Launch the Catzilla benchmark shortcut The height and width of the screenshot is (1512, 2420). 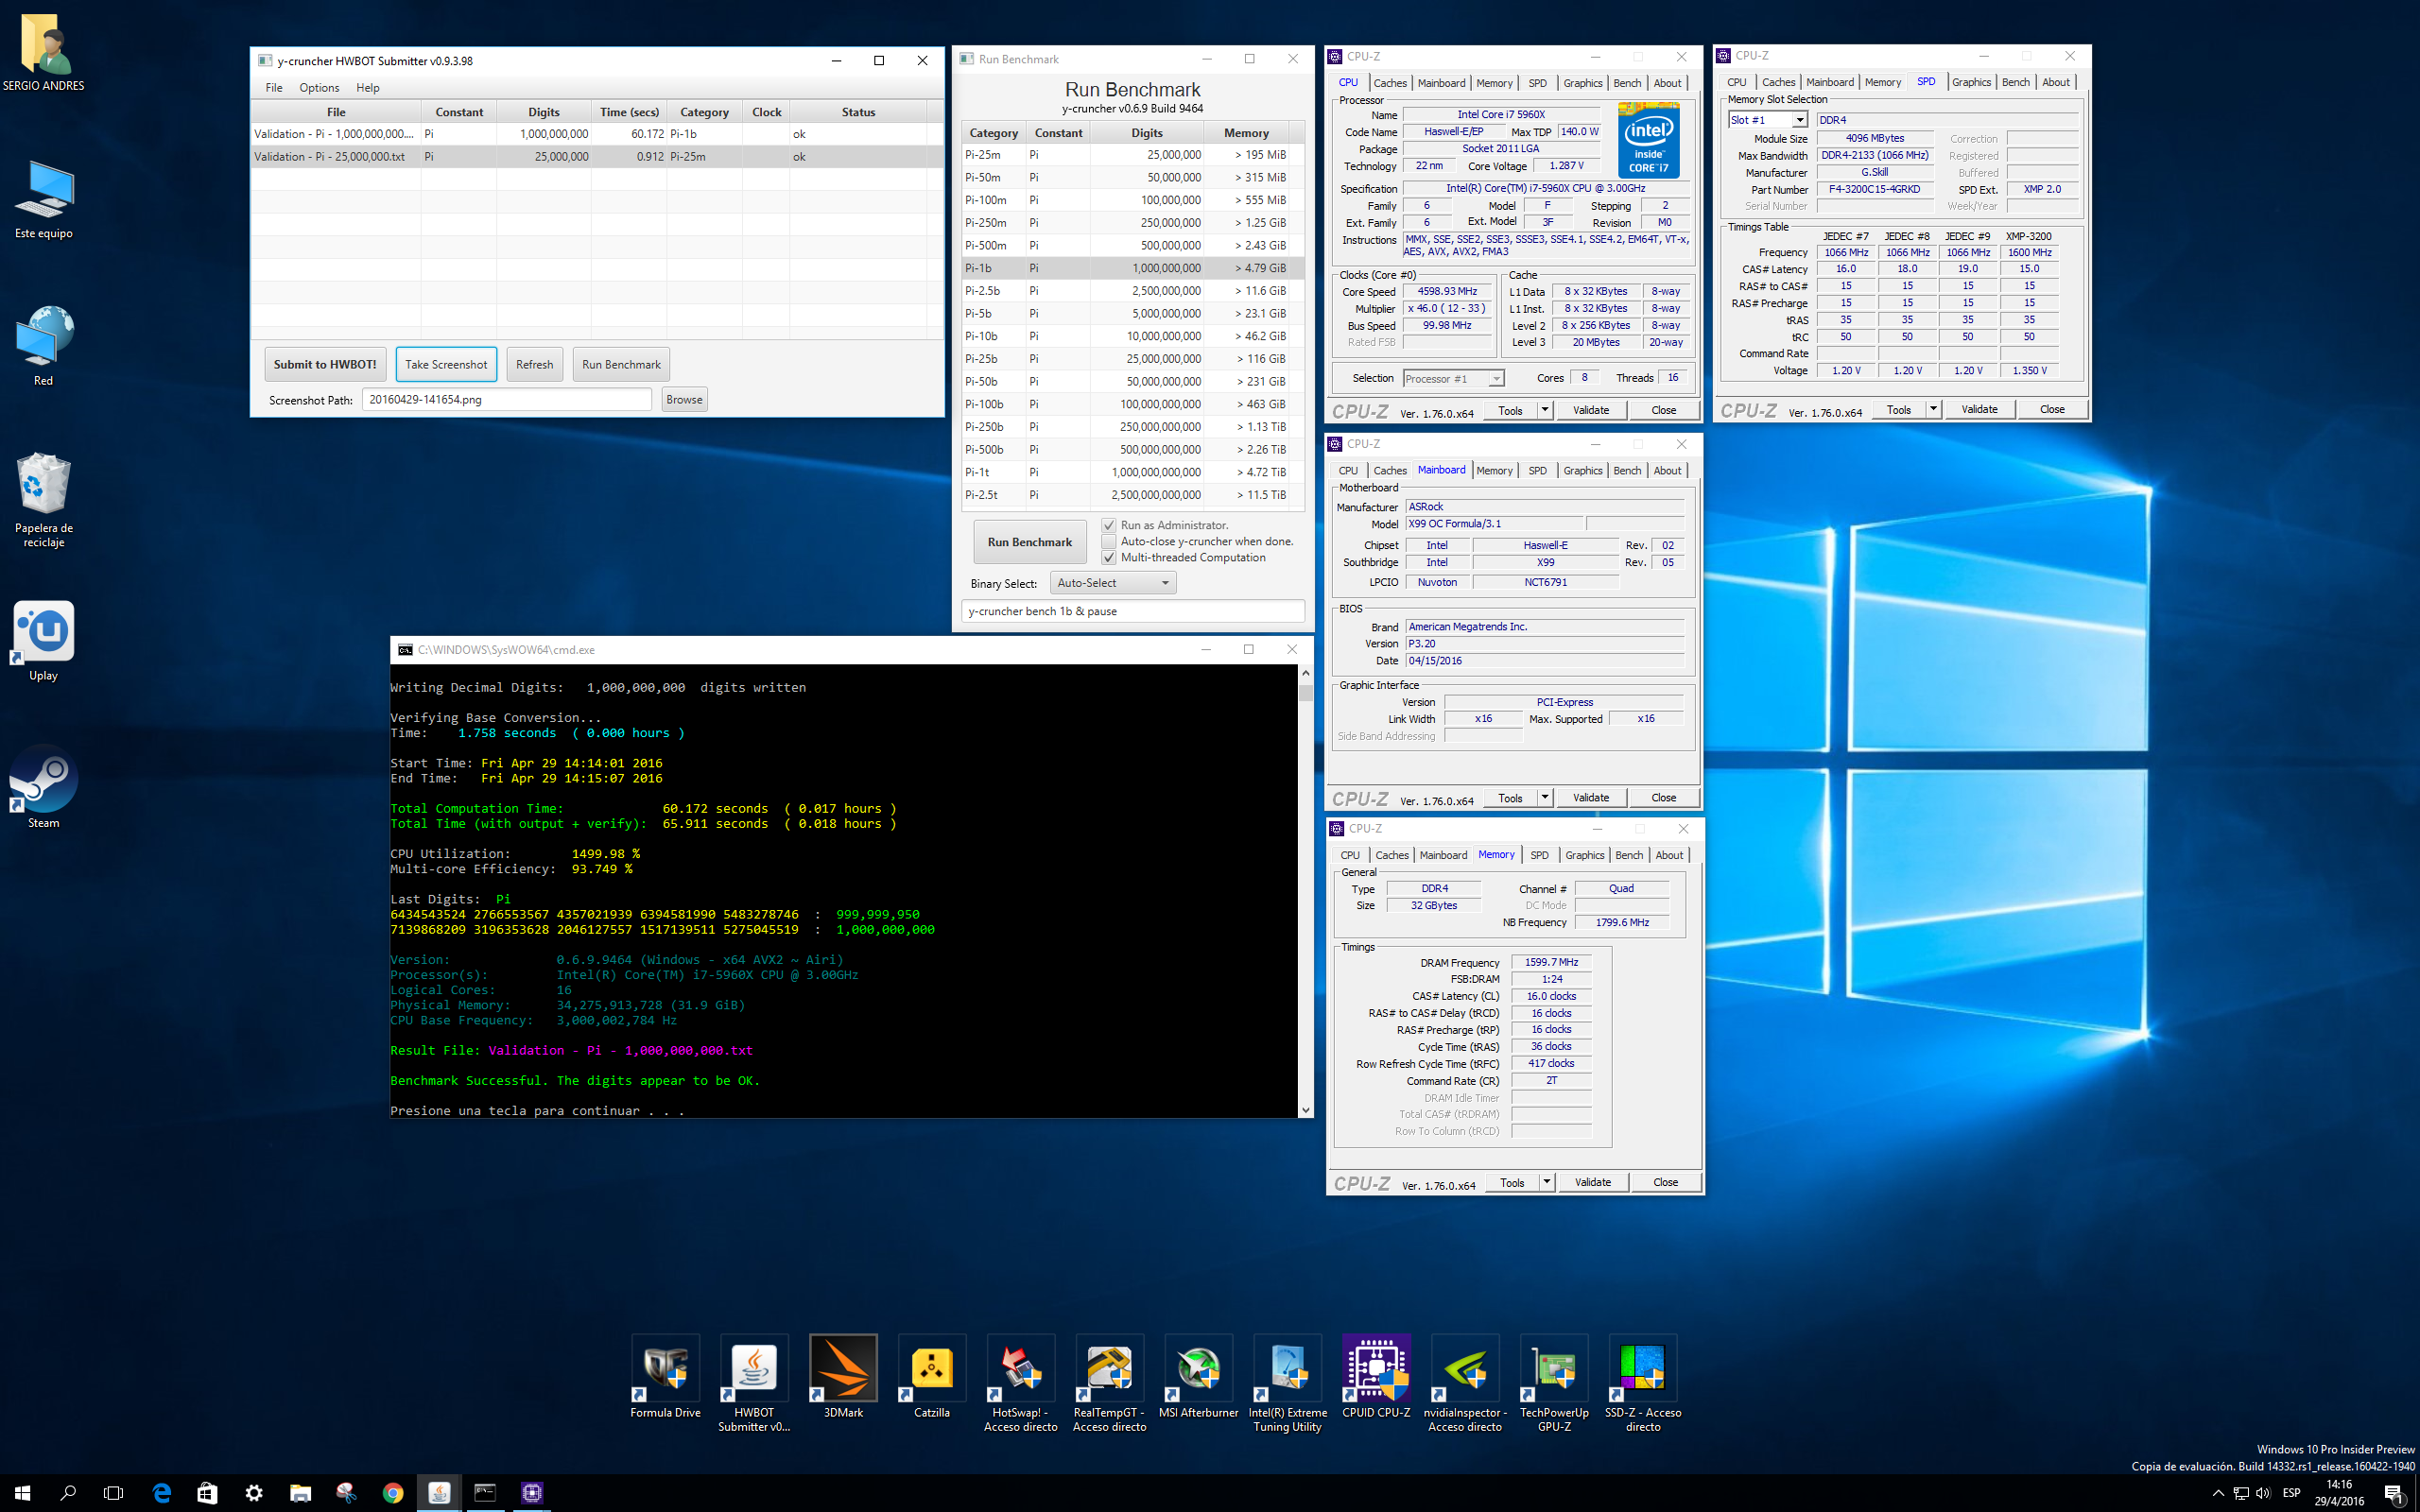click(x=932, y=1377)
